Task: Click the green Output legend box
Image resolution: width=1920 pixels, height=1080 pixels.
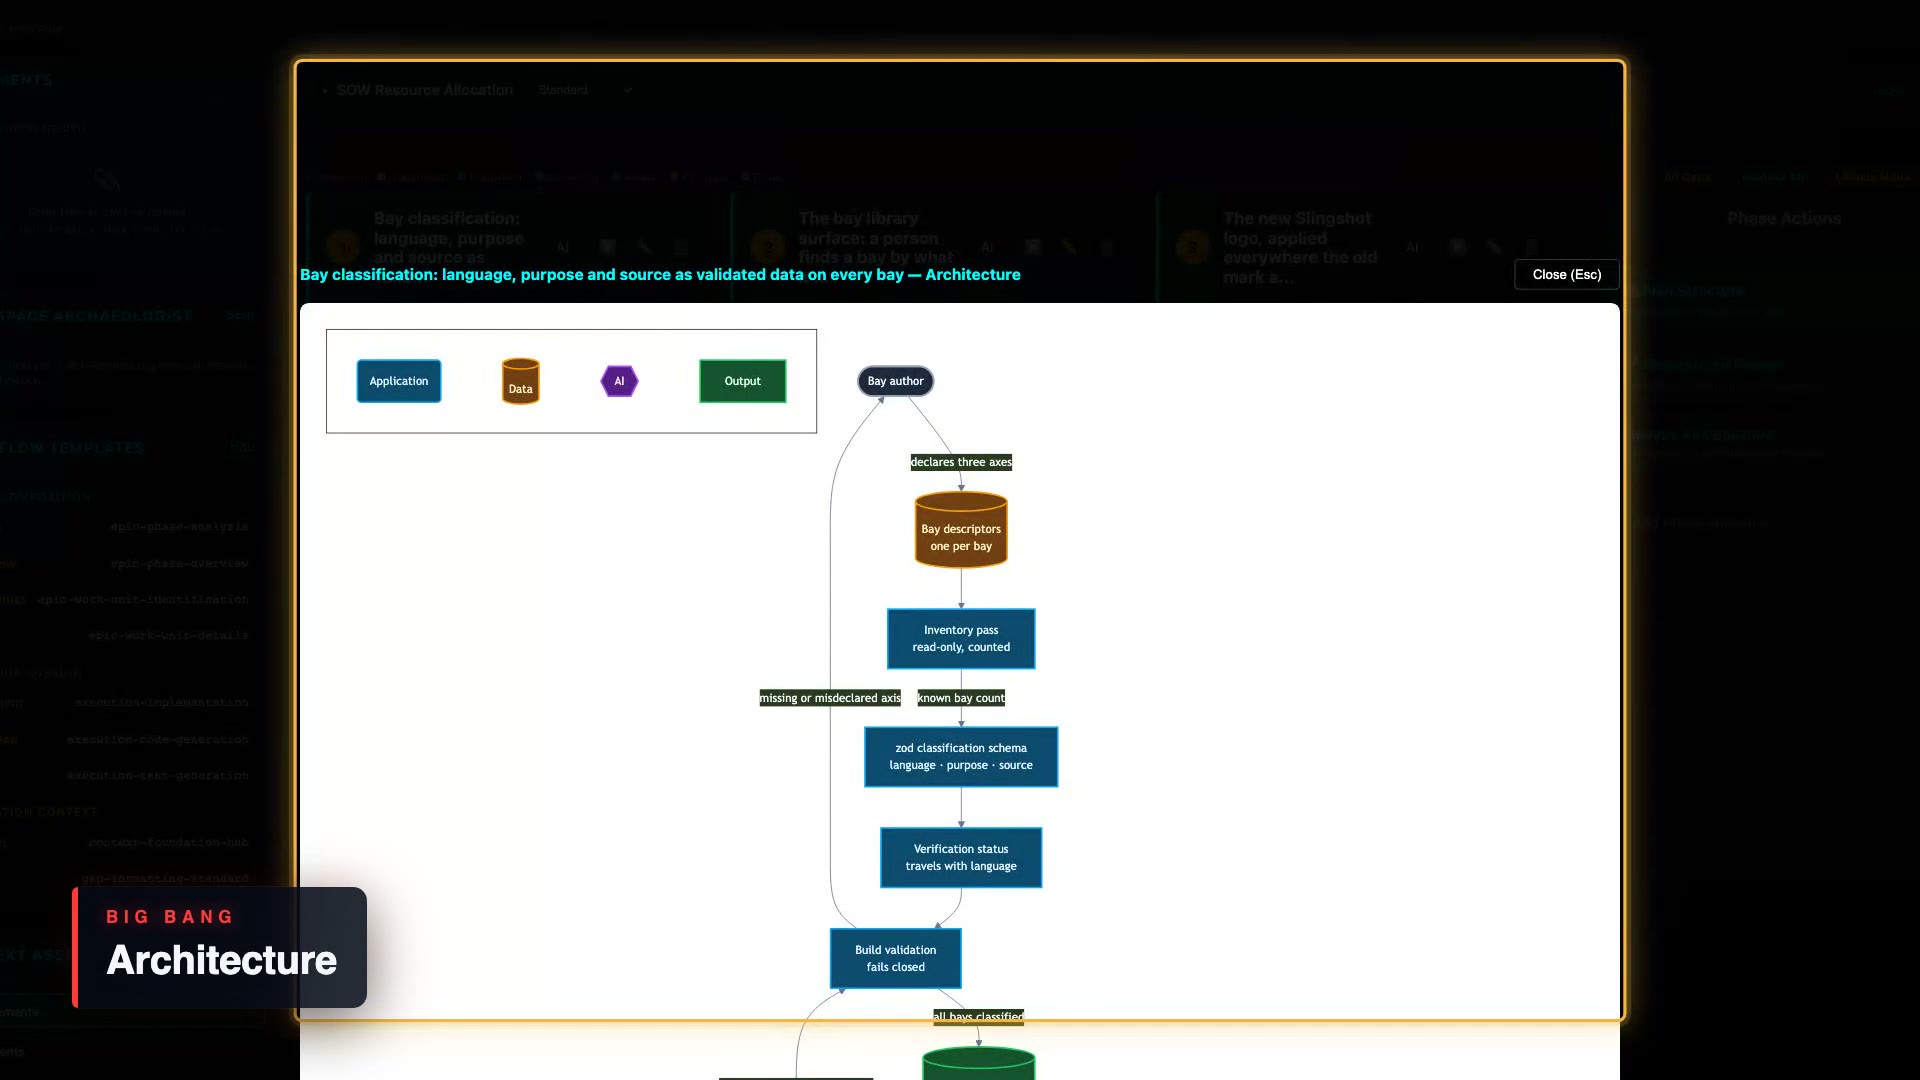Action: (x=742, y=381)
